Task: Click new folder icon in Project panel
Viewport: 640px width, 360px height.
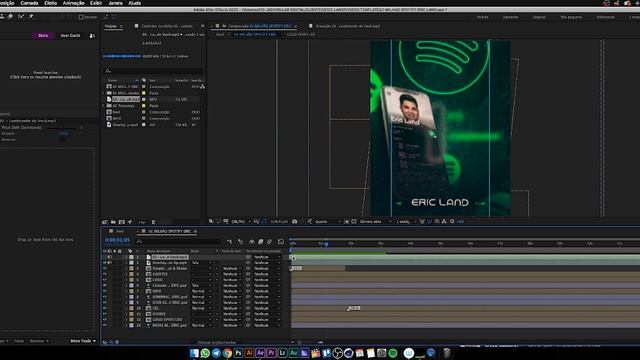Action: pos(113,222)
